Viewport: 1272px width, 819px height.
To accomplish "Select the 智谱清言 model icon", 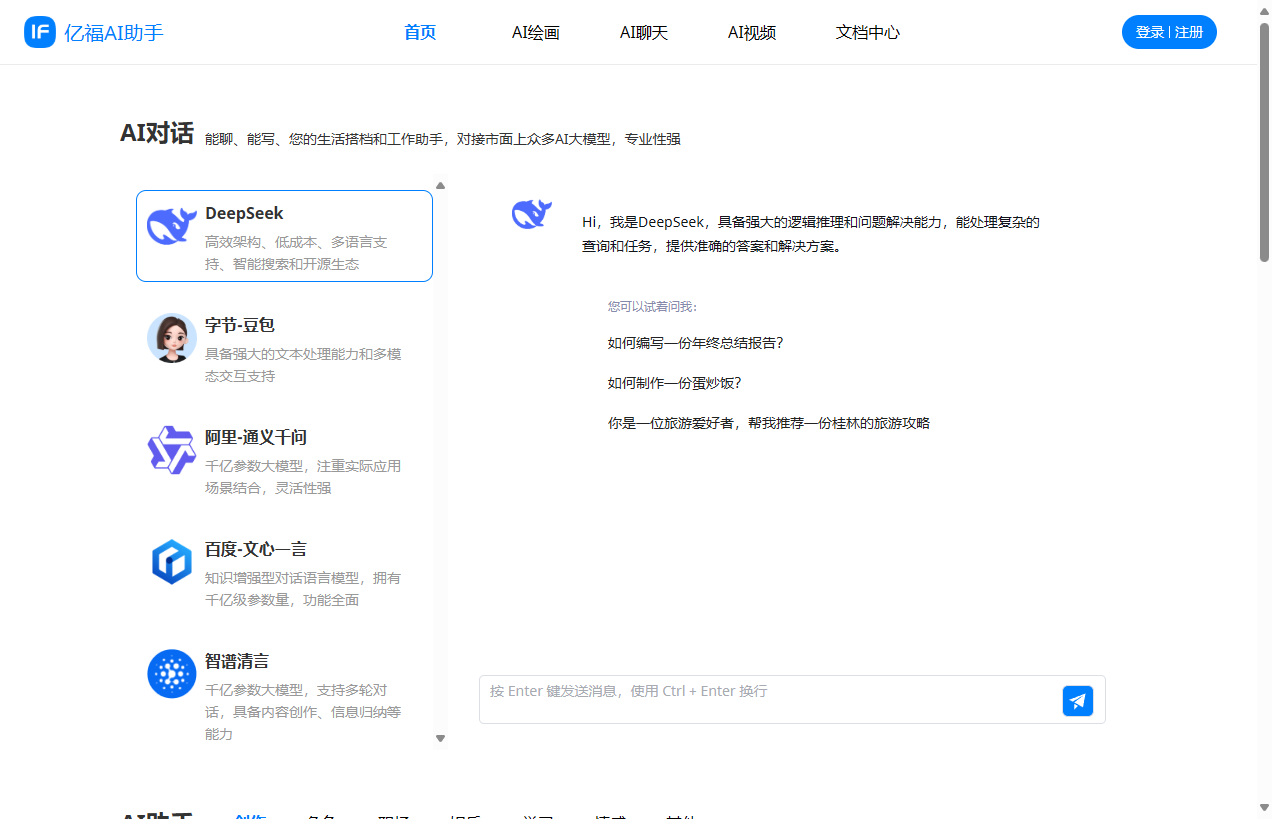I will 171,673.
